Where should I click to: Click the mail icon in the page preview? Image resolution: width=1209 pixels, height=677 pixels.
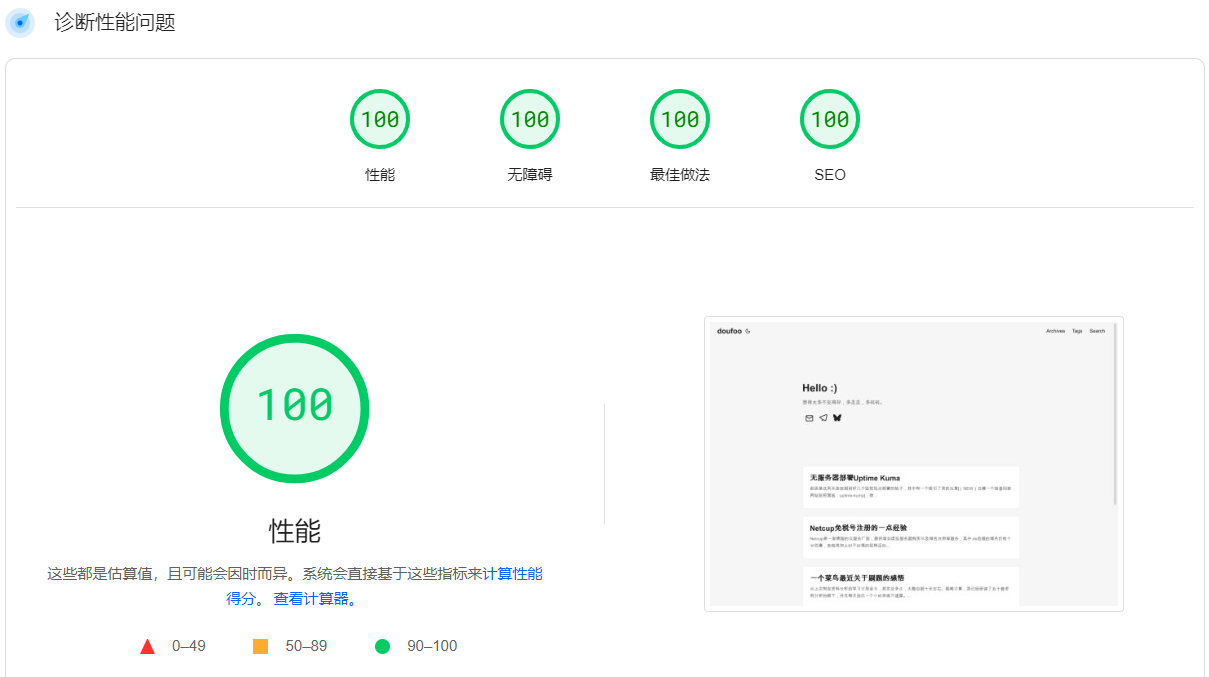pos(809,418)
